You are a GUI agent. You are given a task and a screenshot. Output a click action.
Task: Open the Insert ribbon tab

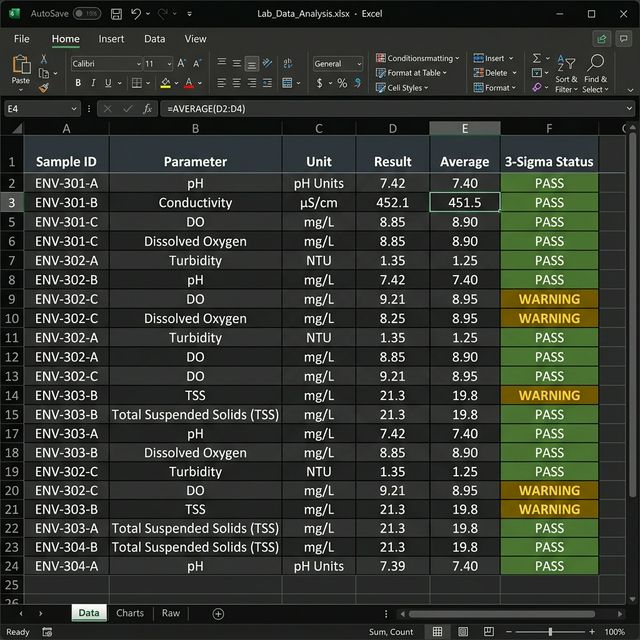tap(111, 39)
